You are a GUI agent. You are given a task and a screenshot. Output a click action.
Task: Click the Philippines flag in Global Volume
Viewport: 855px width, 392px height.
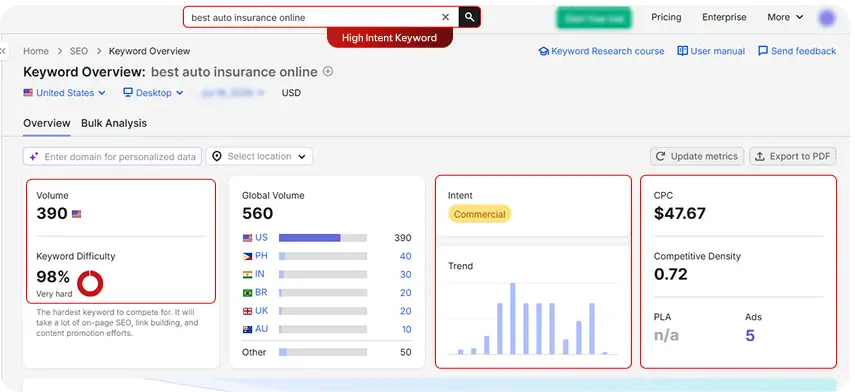[248, 256]
